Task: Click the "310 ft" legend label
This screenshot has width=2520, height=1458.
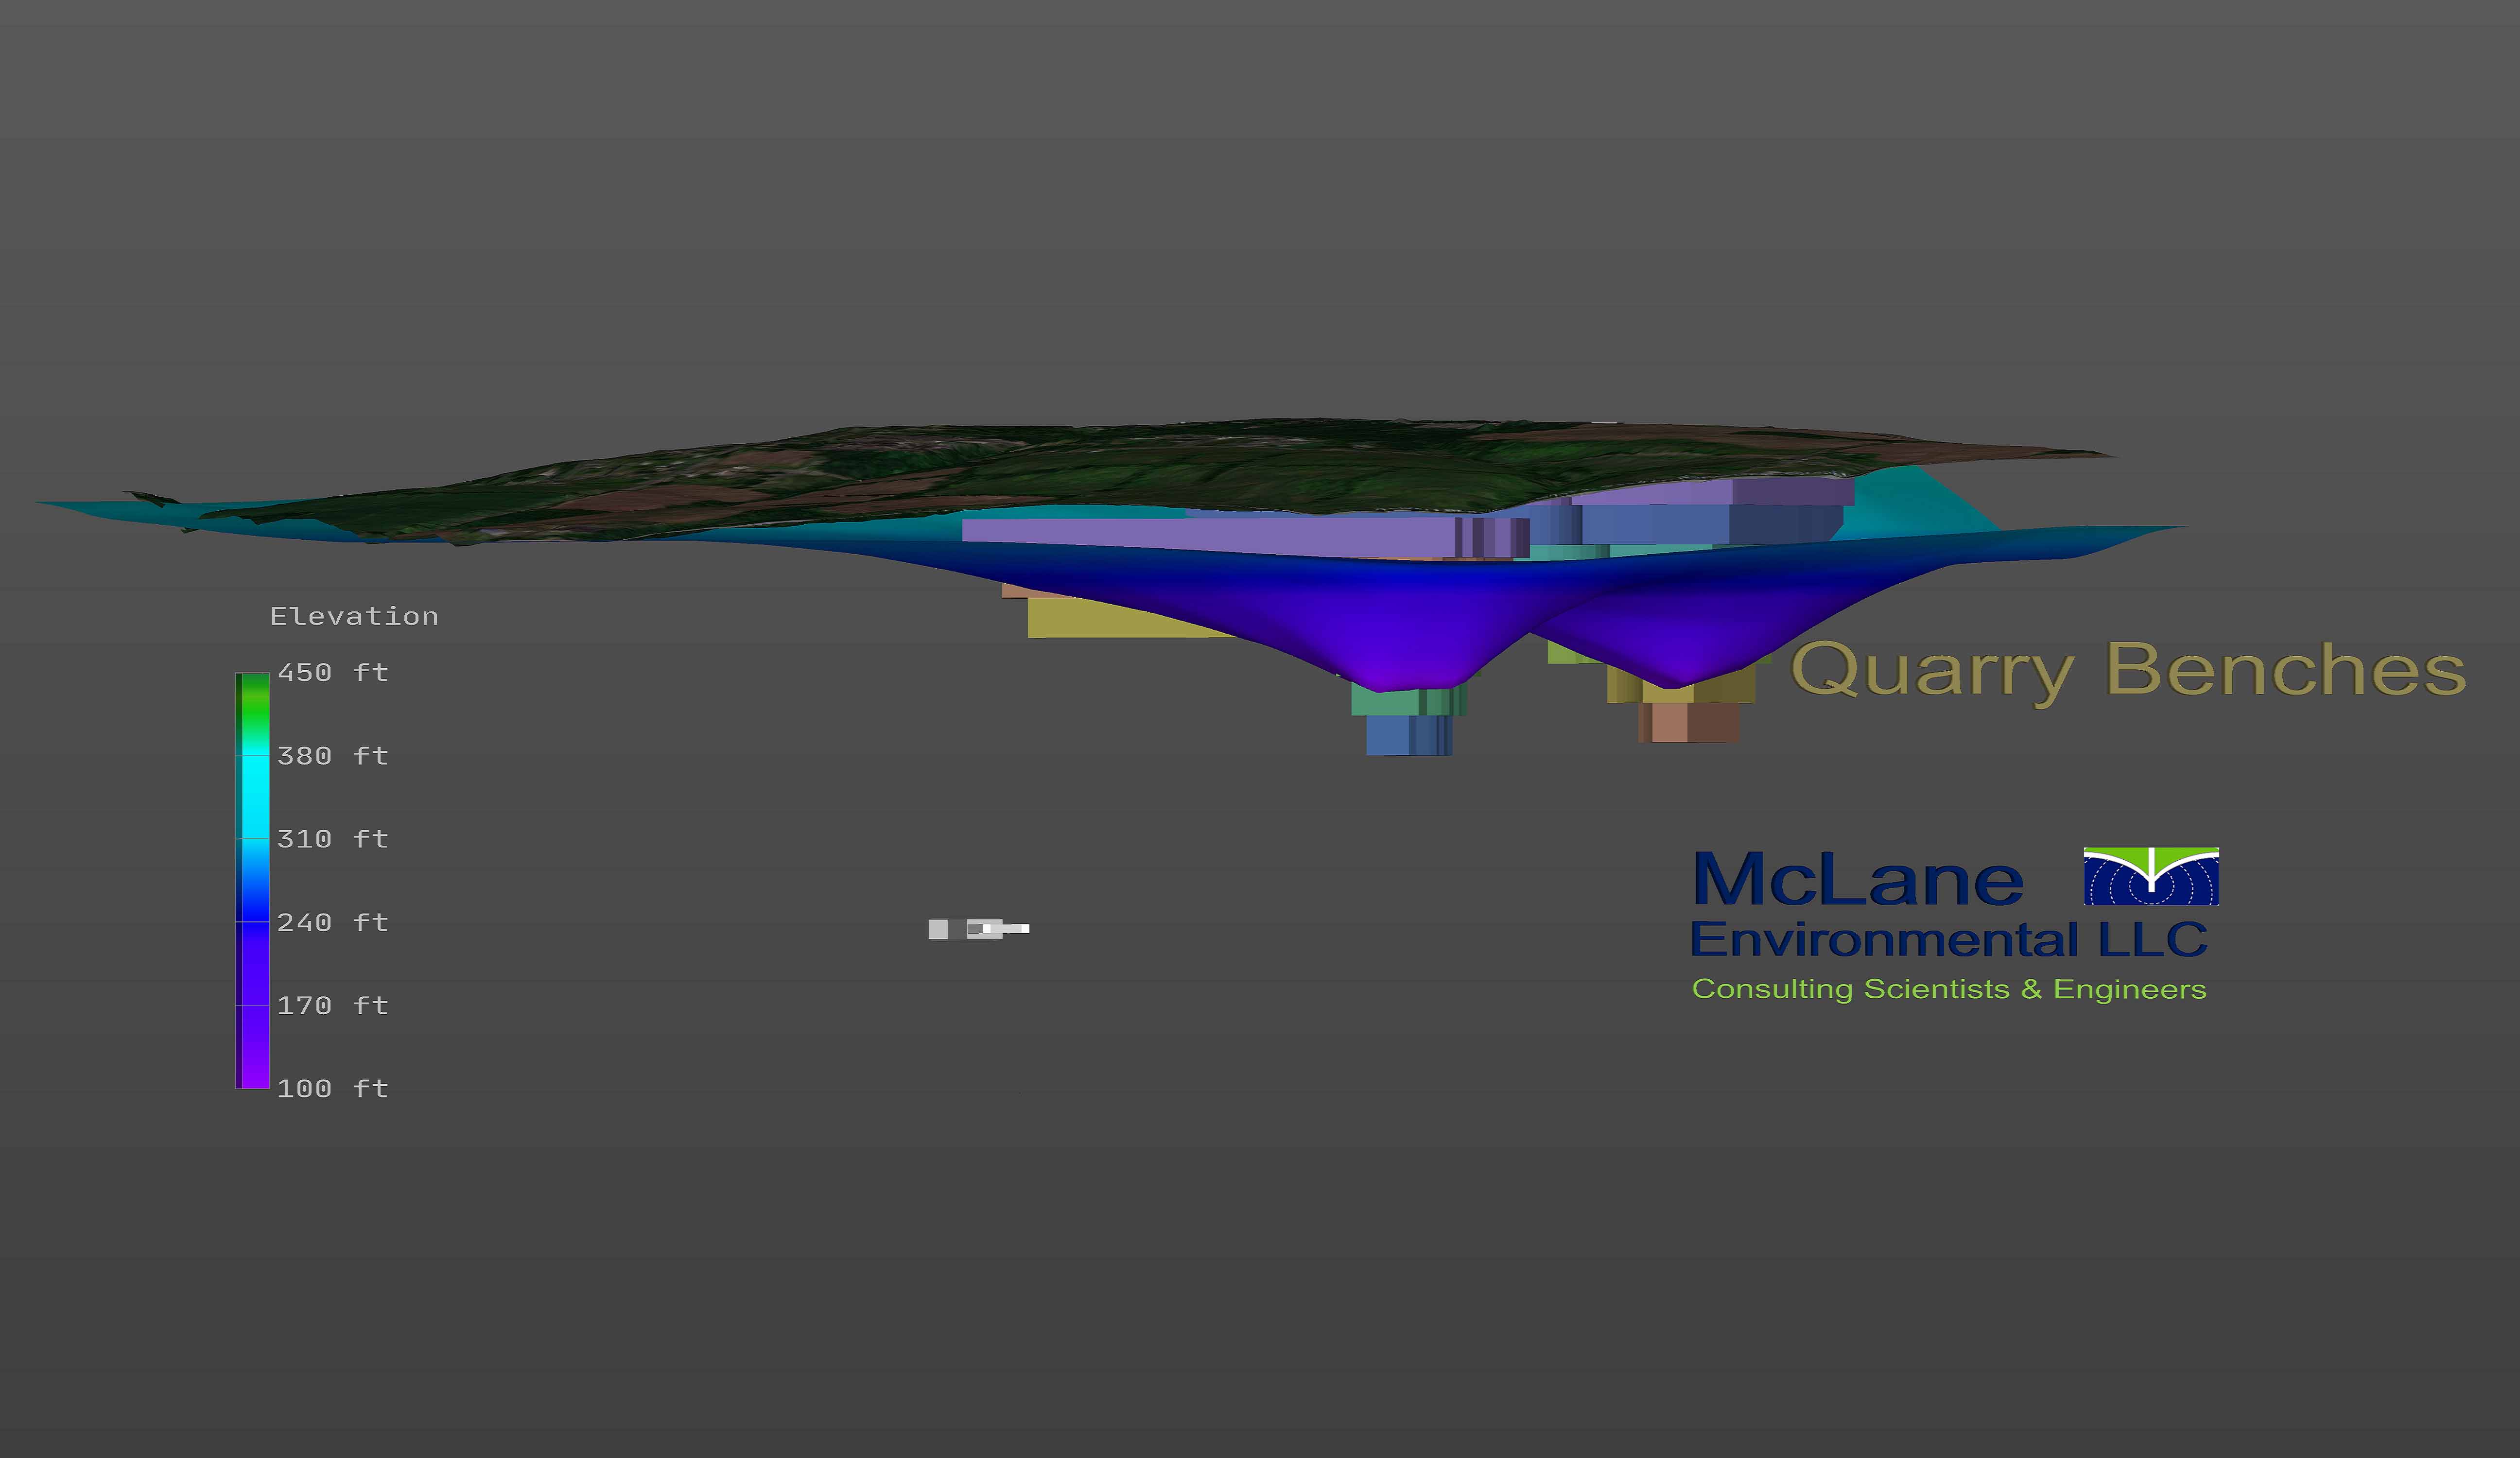Action: (x=332, y=838)
